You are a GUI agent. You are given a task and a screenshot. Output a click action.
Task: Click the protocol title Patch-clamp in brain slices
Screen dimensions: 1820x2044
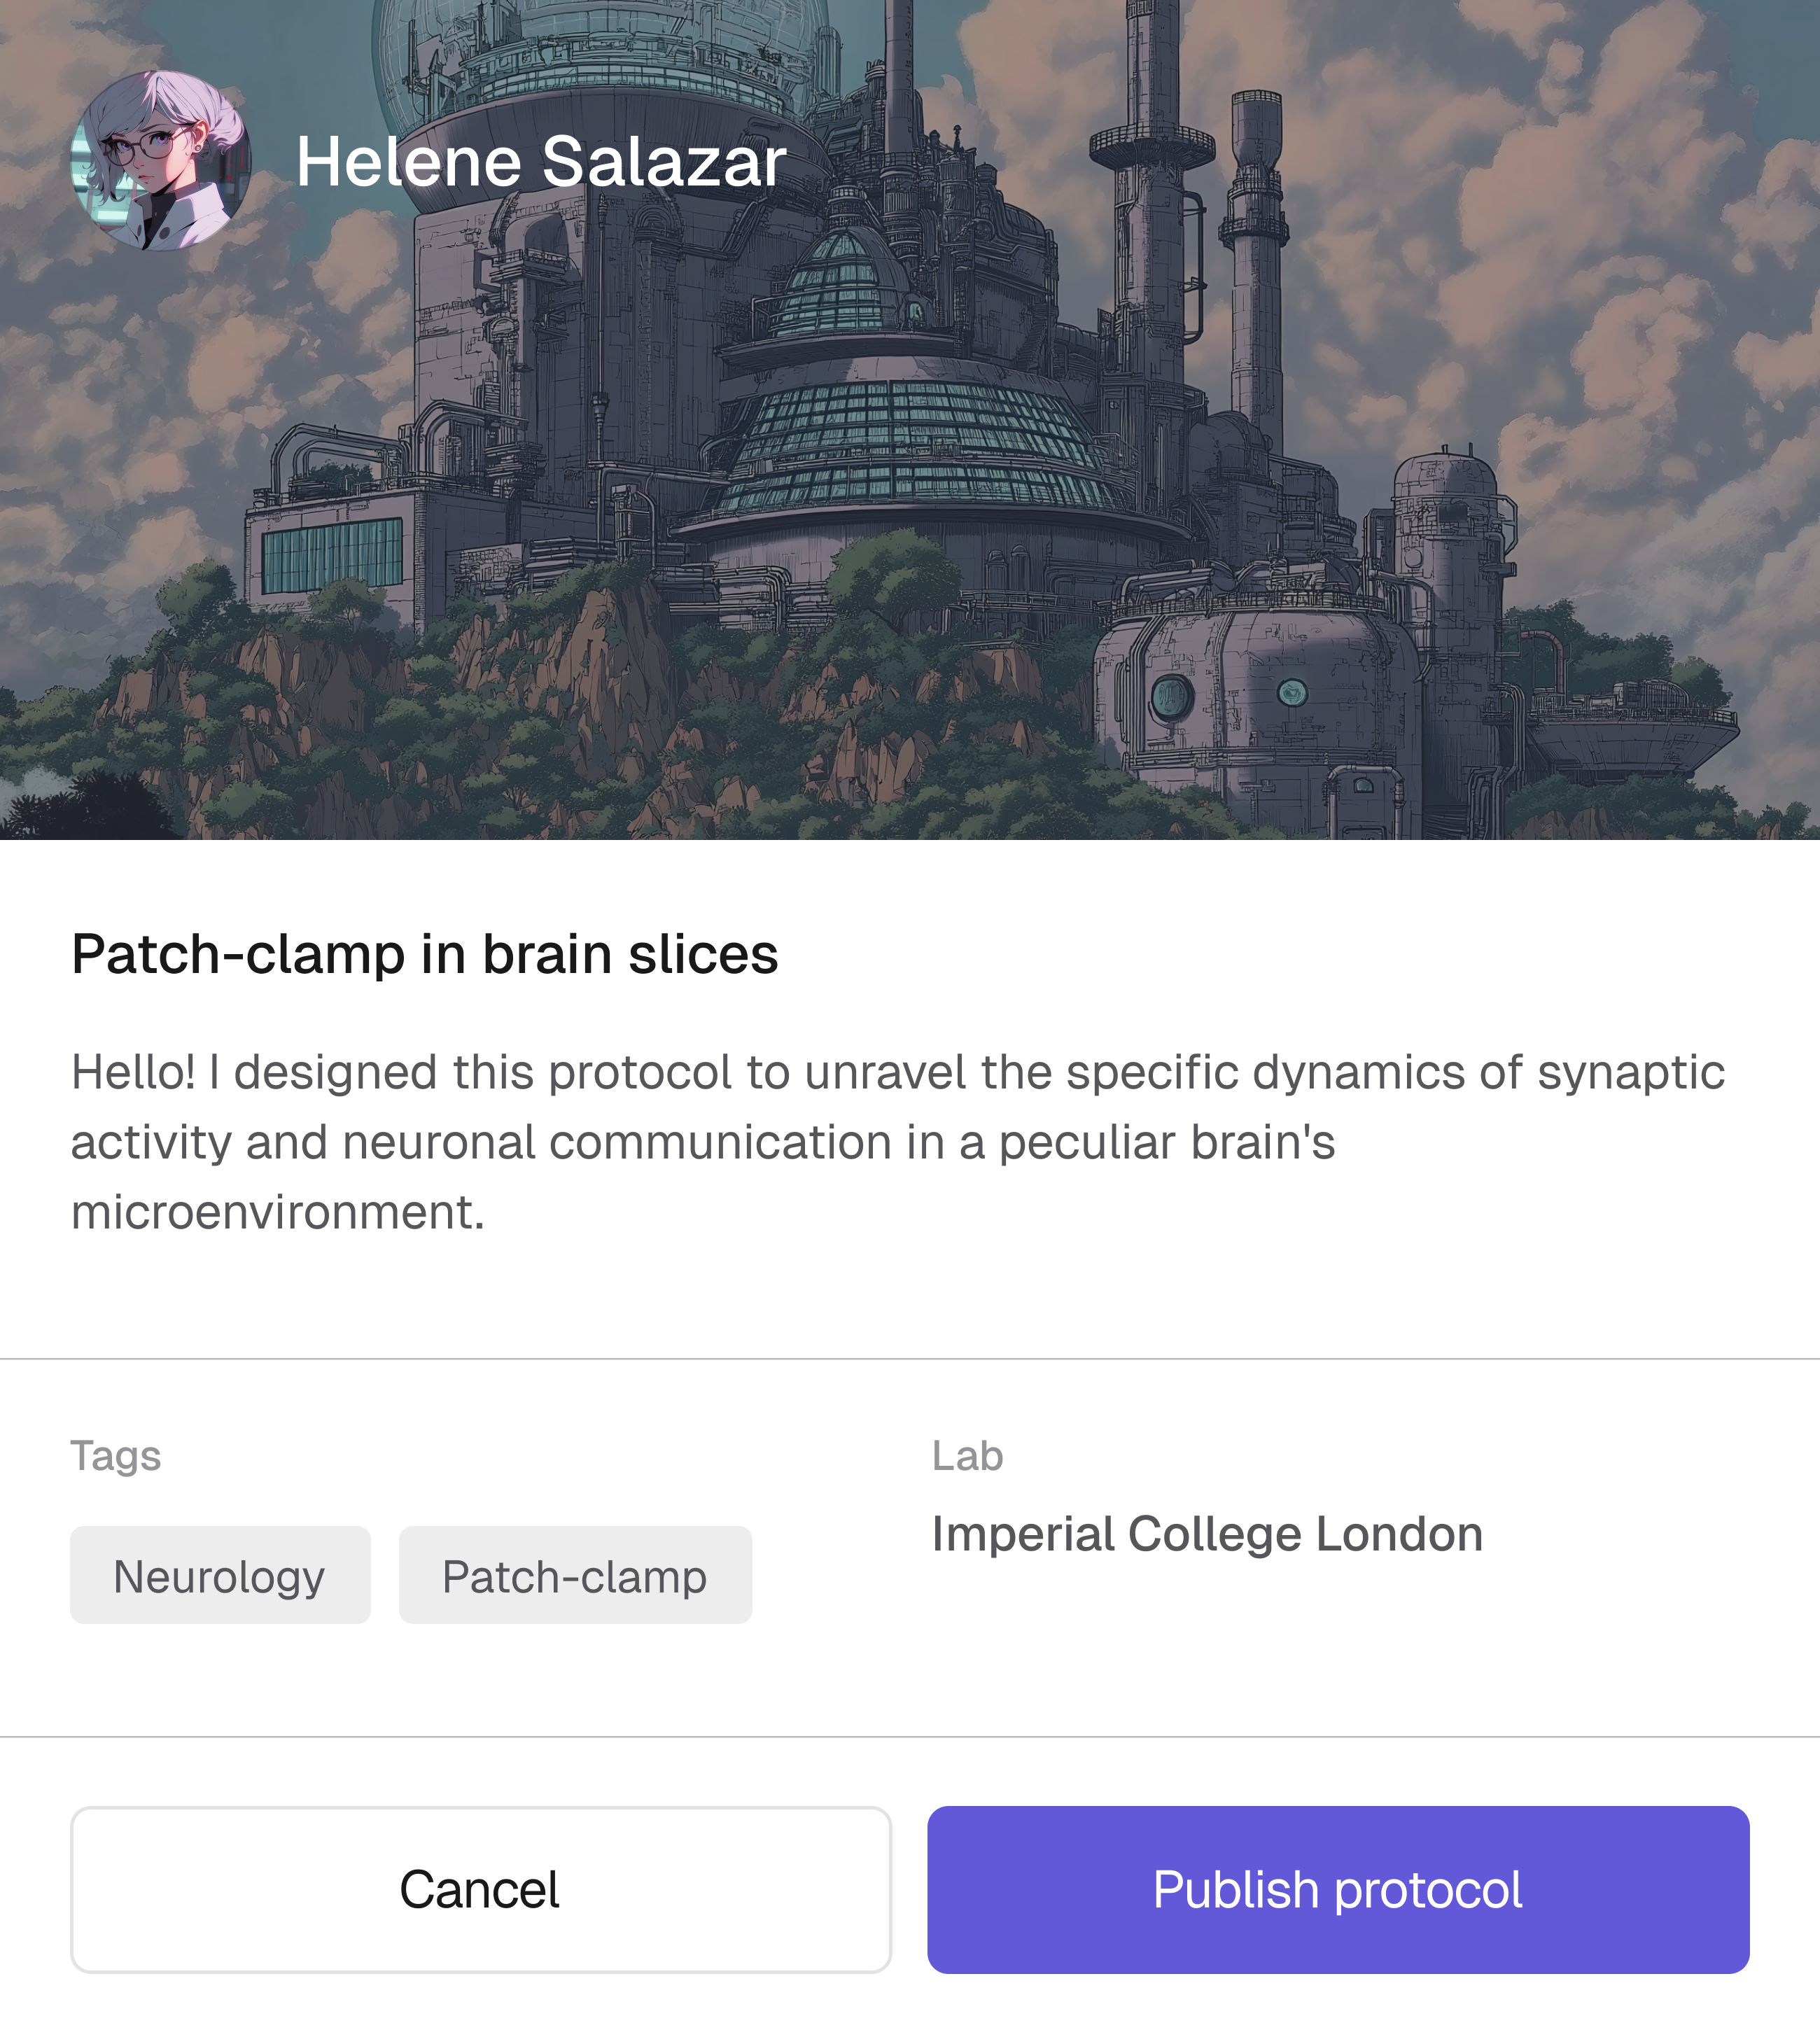[424, 954]
